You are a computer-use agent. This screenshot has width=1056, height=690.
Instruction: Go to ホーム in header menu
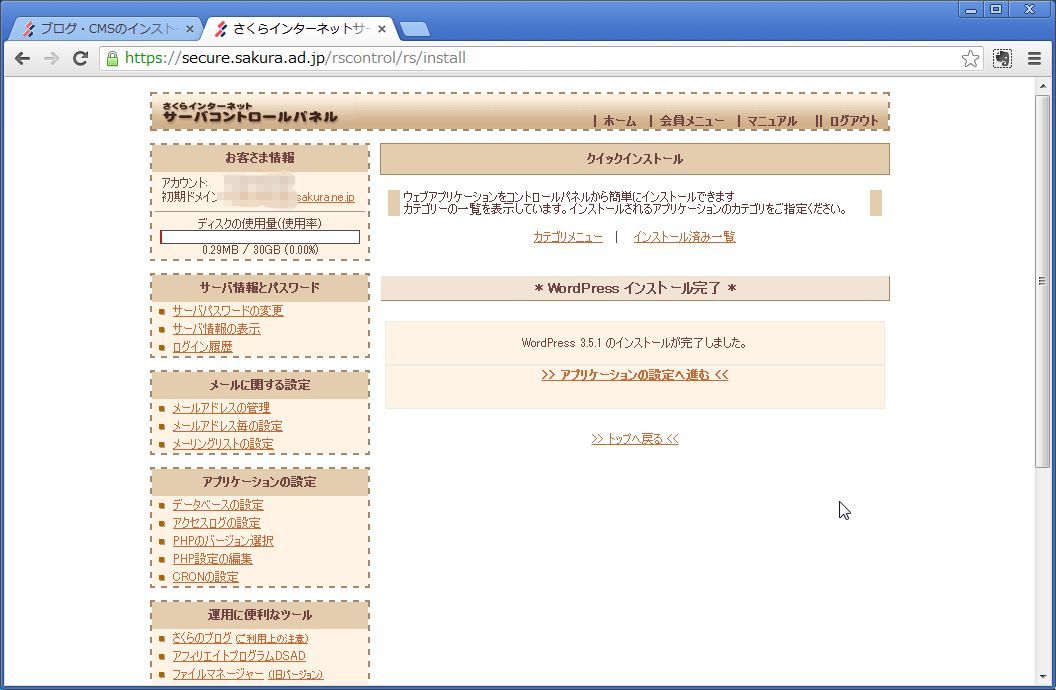coord(620,121)
